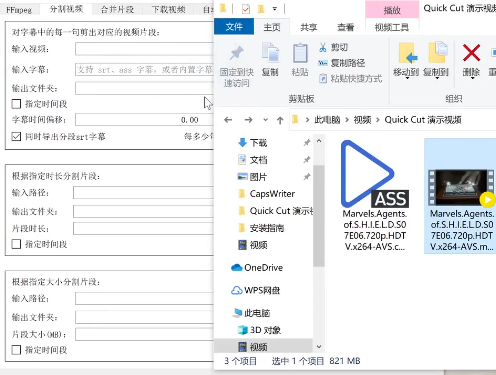Switch to FFmpeg tab in Quick Cut
Image resolution: width=496 pixels, height=375 pixels.
[19, 10]
